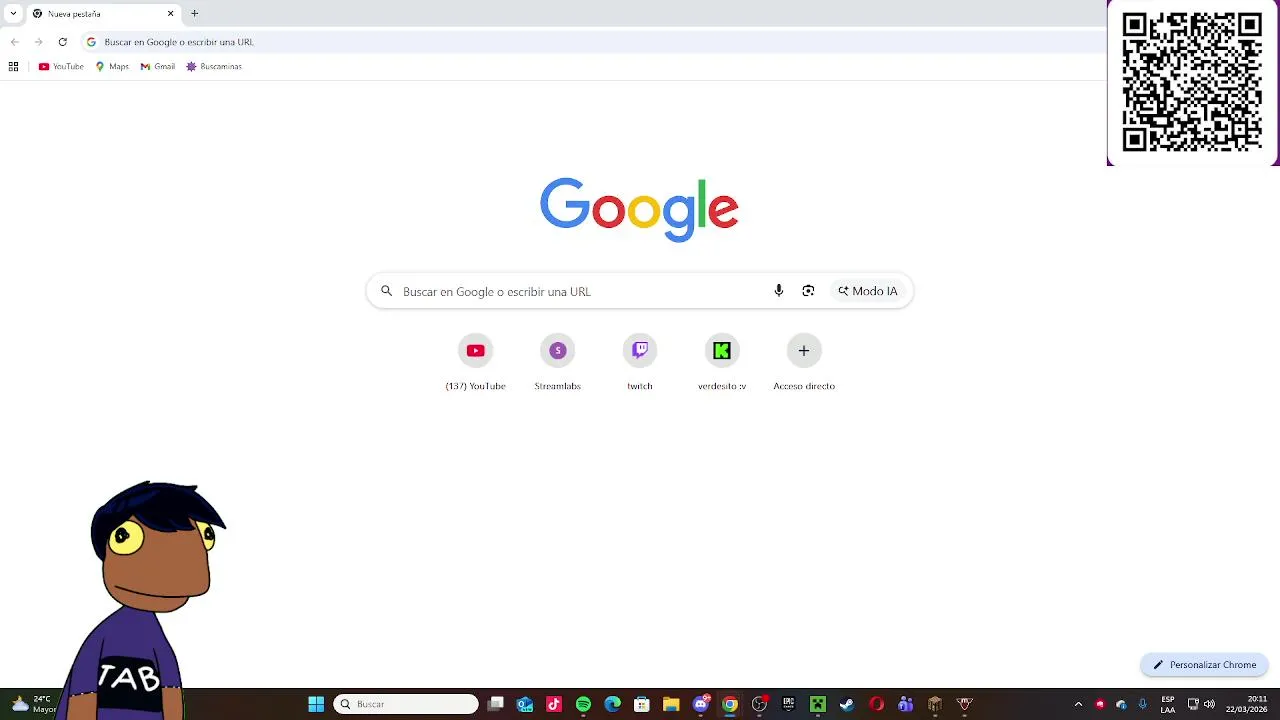Viewport: 1280px width, 720px height.
Task: Open the weather widget showing 24°C
Action: coord(32,704)
